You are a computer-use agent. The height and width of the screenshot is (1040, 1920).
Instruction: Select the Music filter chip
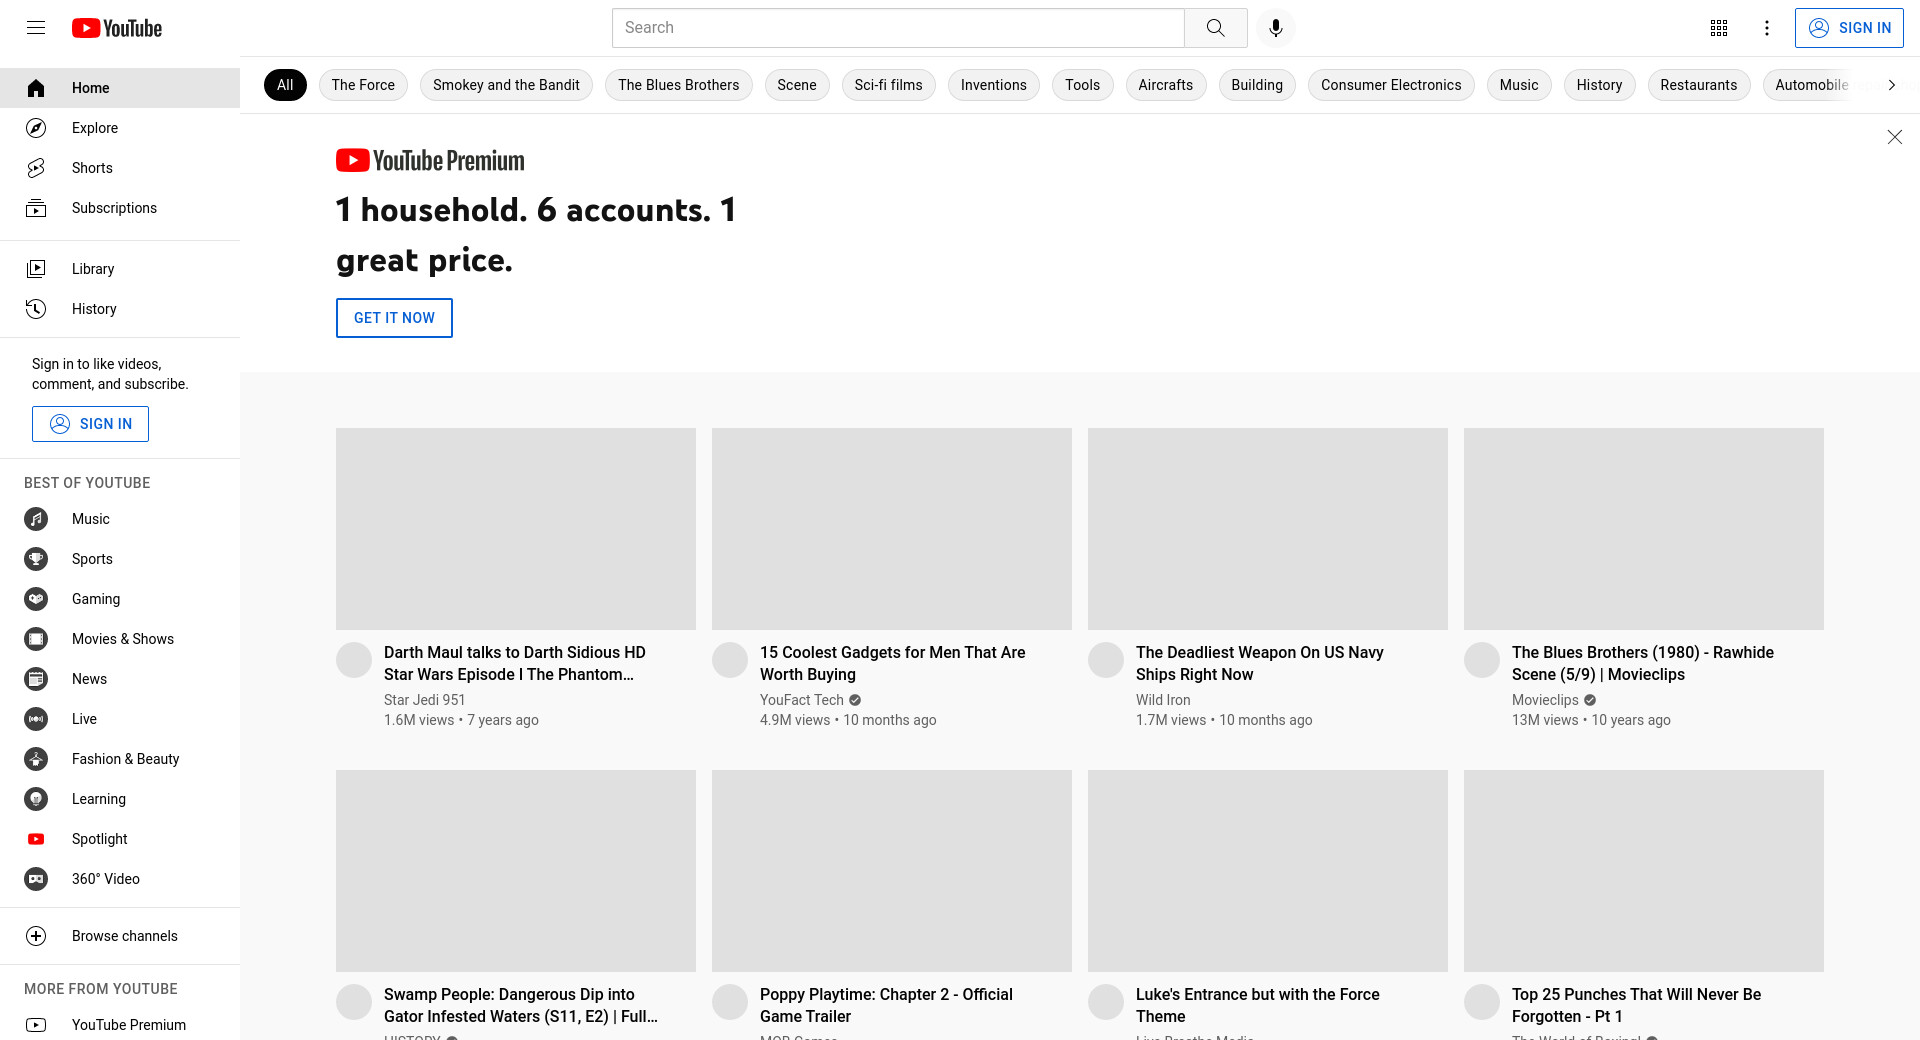pyautogui.click(x=1519, y=85)
